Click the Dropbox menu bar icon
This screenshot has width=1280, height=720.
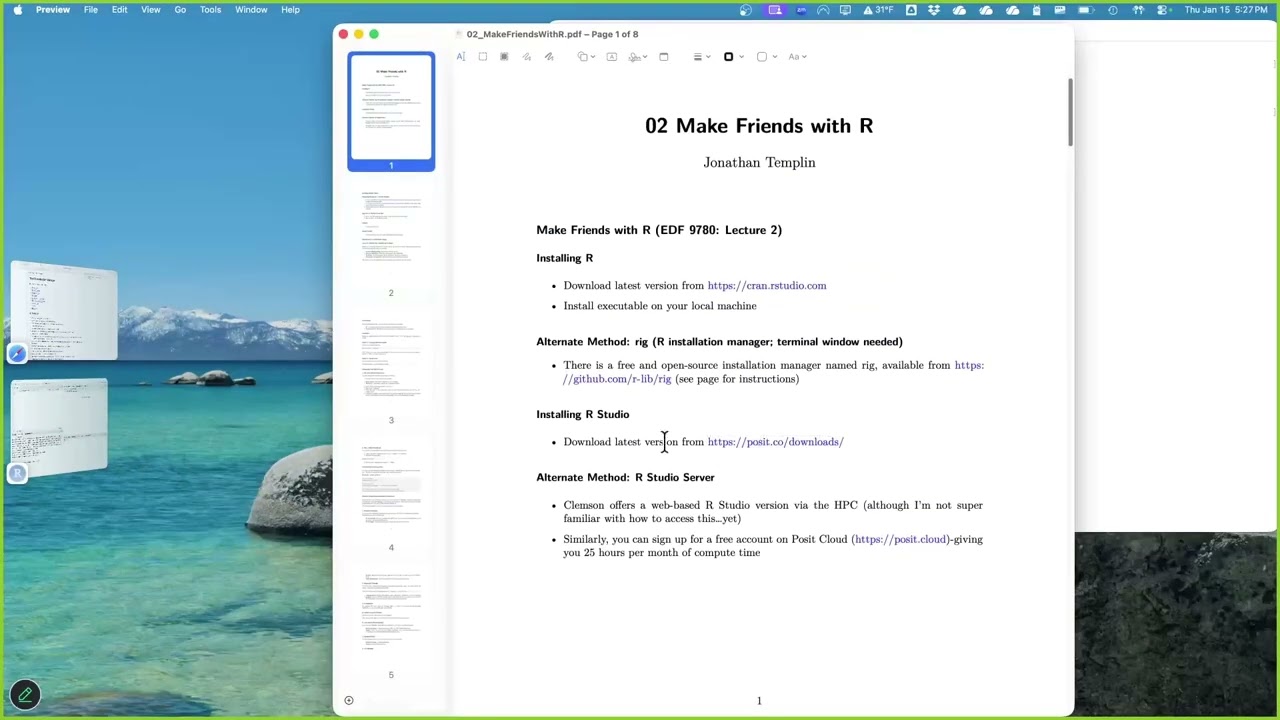[x=934, y=10]
